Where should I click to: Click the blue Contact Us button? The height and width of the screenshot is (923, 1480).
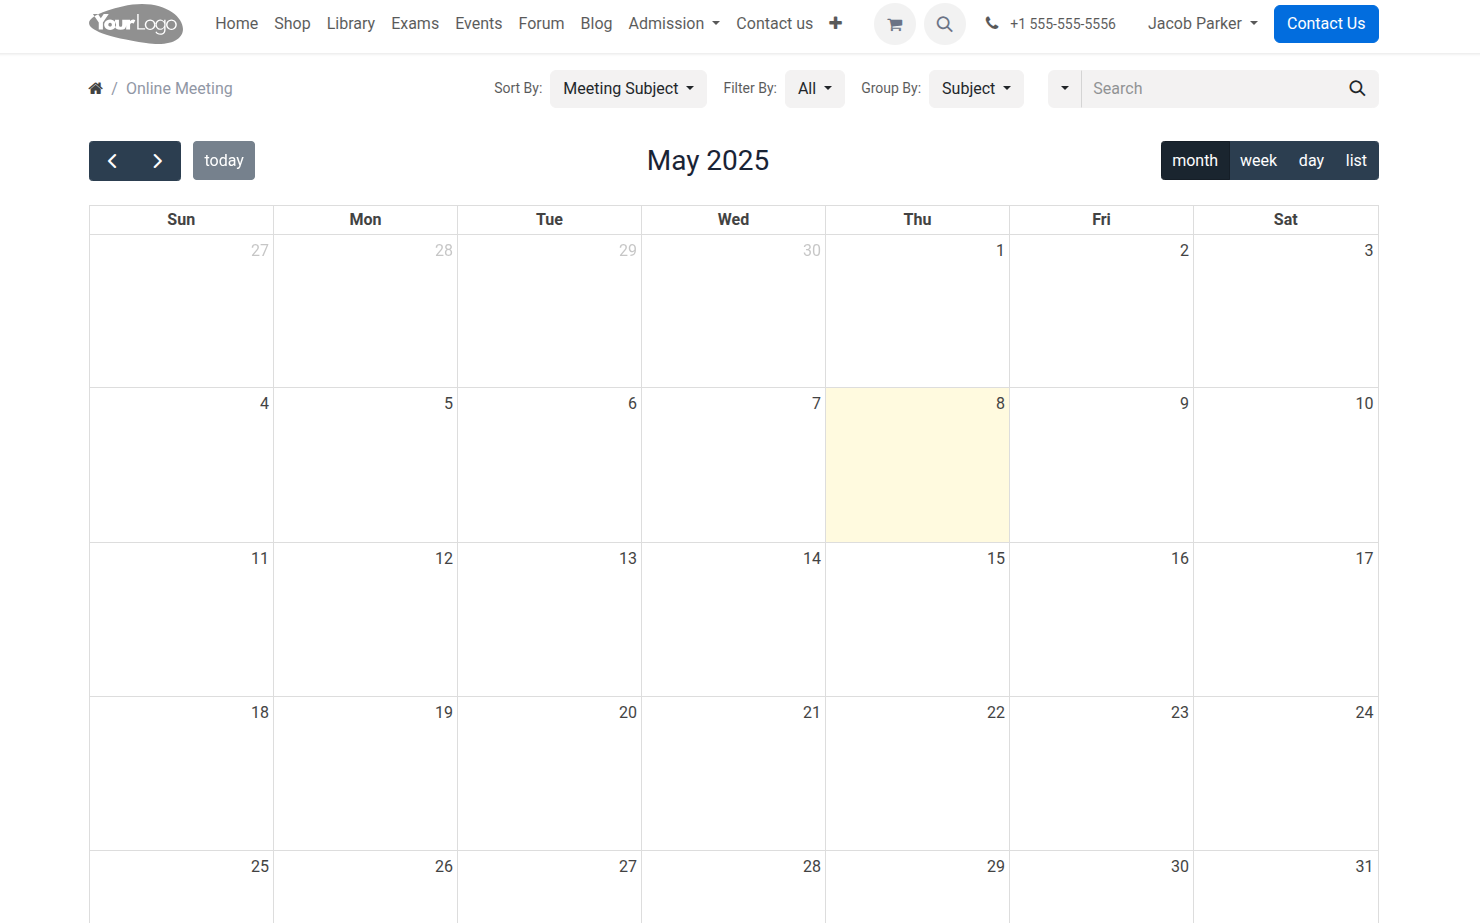[x=1325, y=24]
